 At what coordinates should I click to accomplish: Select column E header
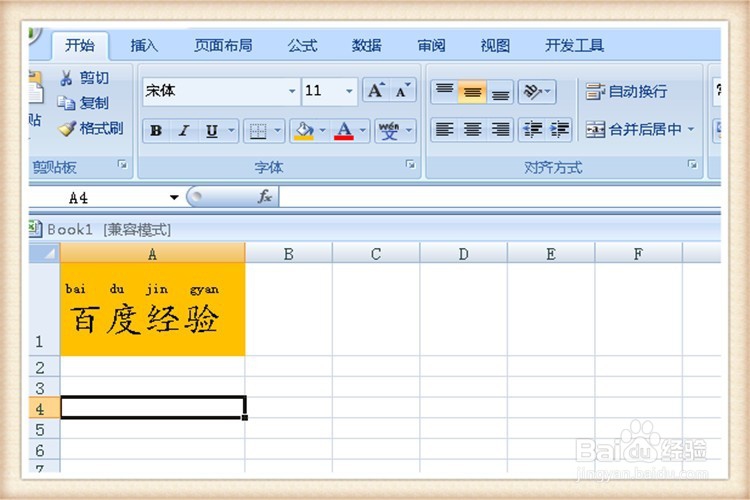point(551,254)
